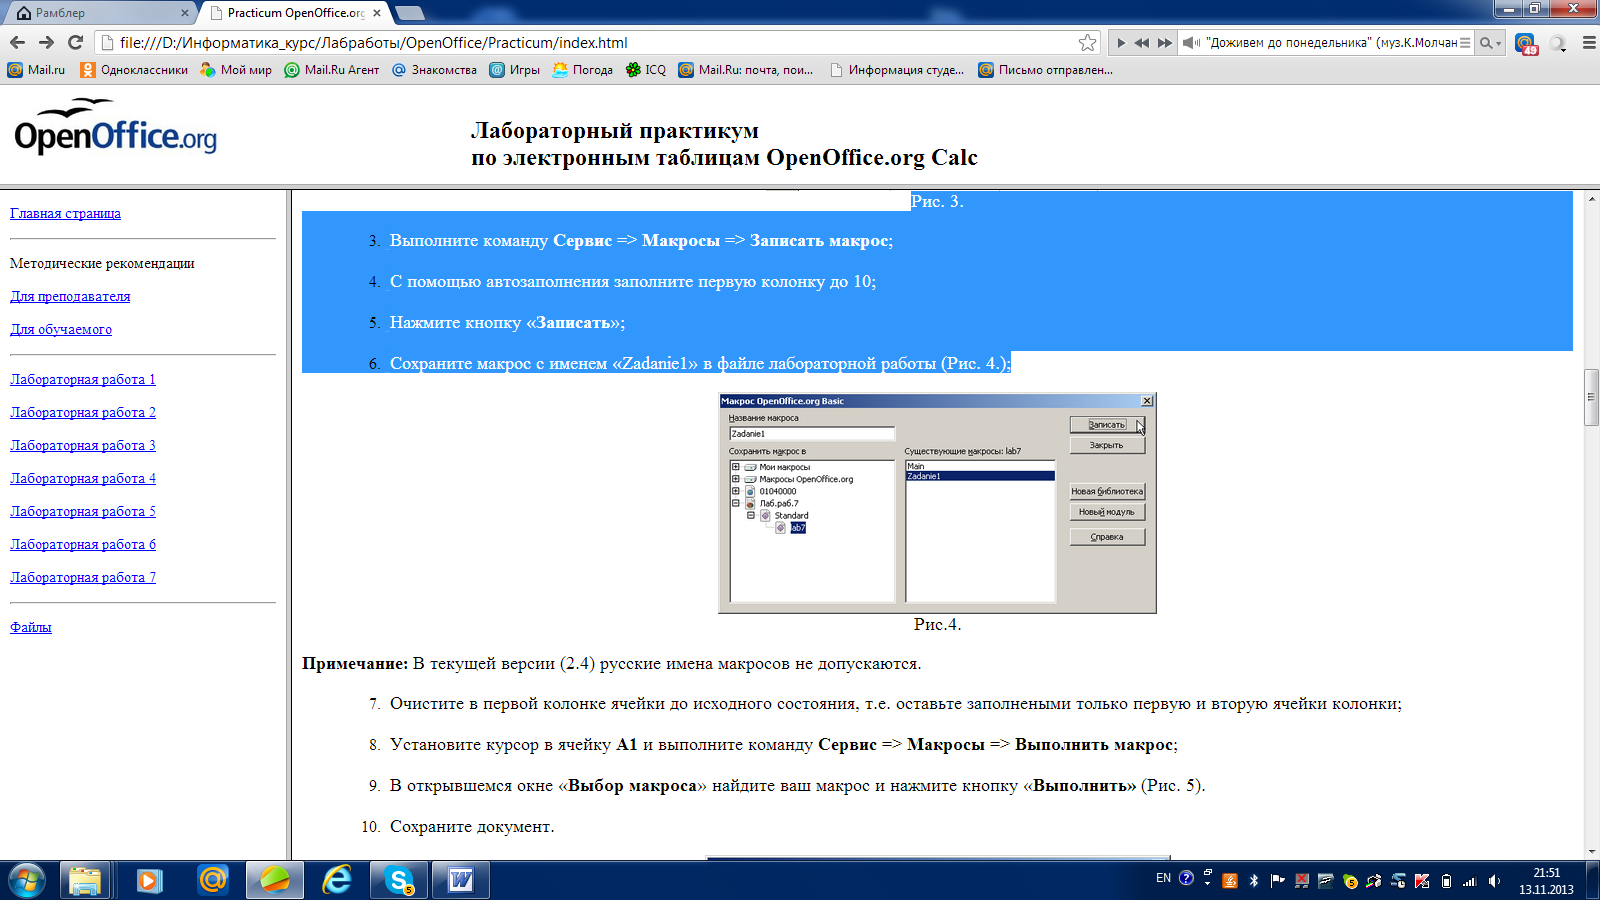
Task: Skip to the next track in the toolbar player
Action: tap(1164, 43)
